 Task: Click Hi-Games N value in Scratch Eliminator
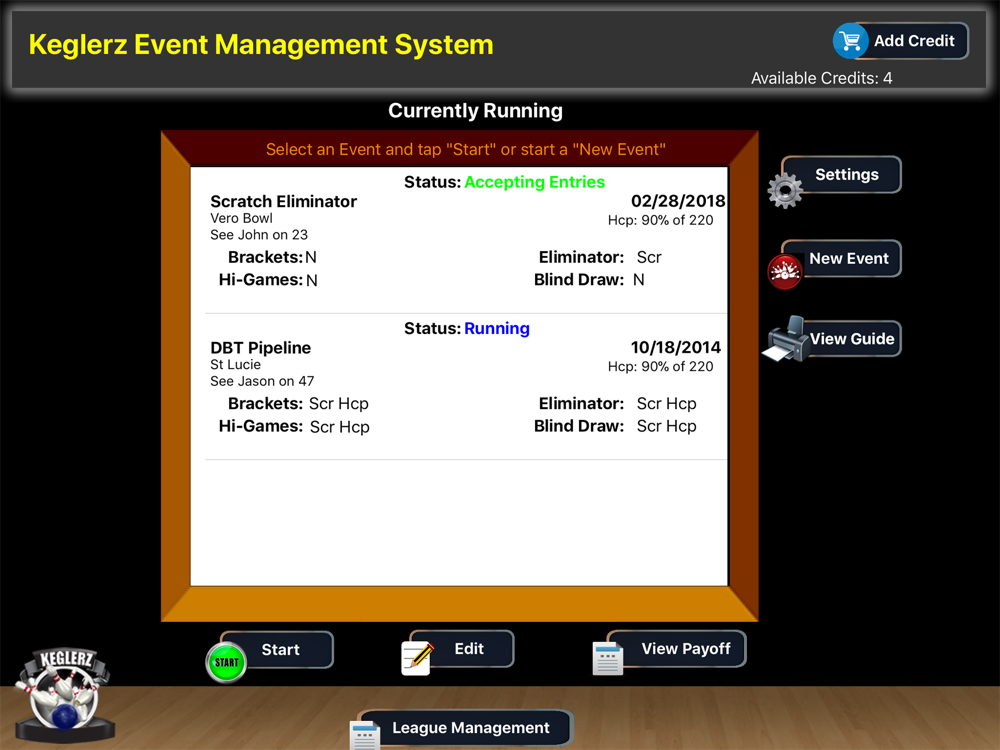point(311,281)
